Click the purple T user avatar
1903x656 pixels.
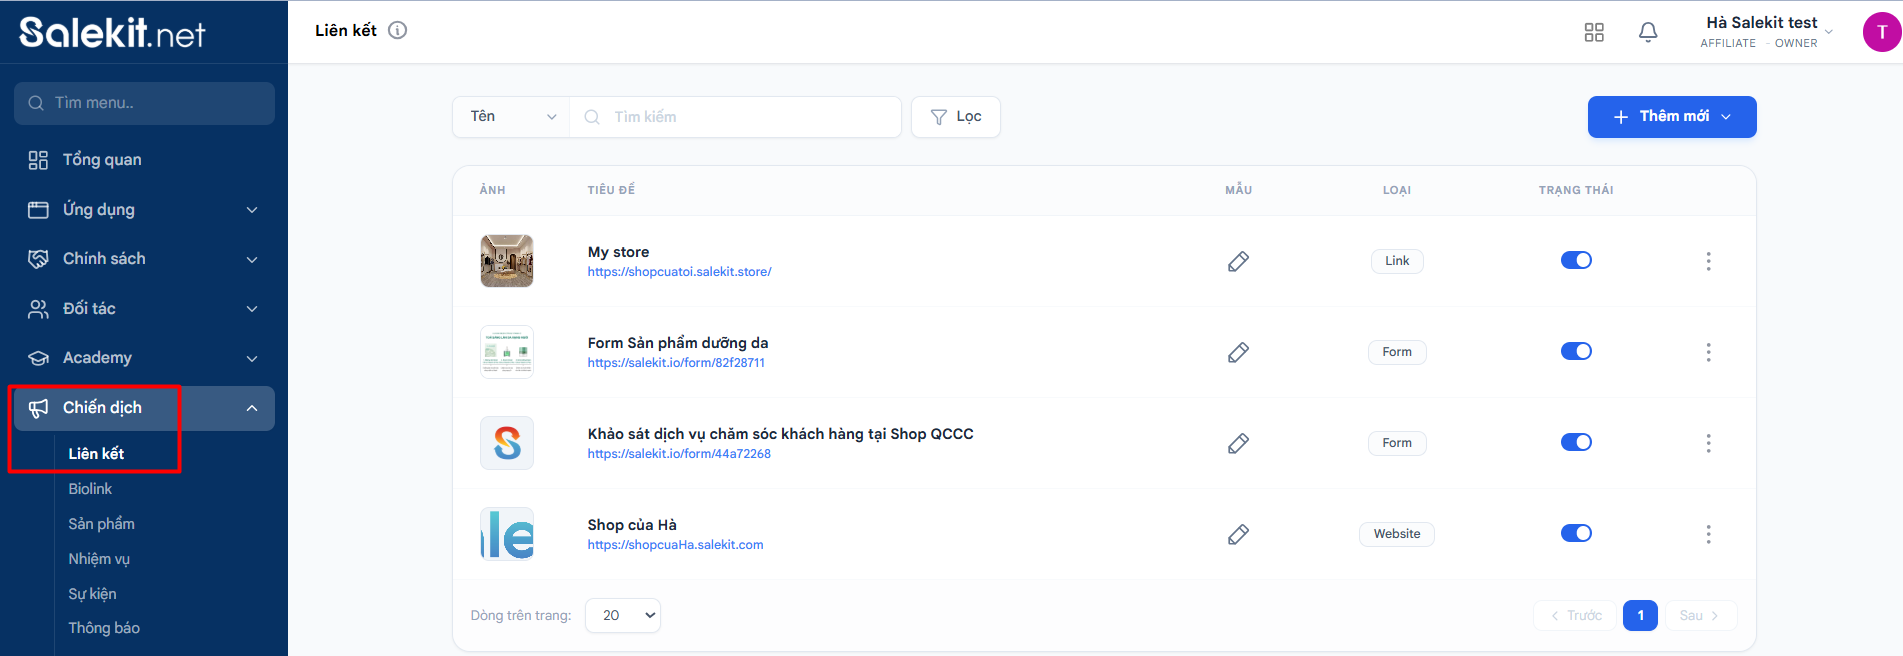click(1881, 32)
